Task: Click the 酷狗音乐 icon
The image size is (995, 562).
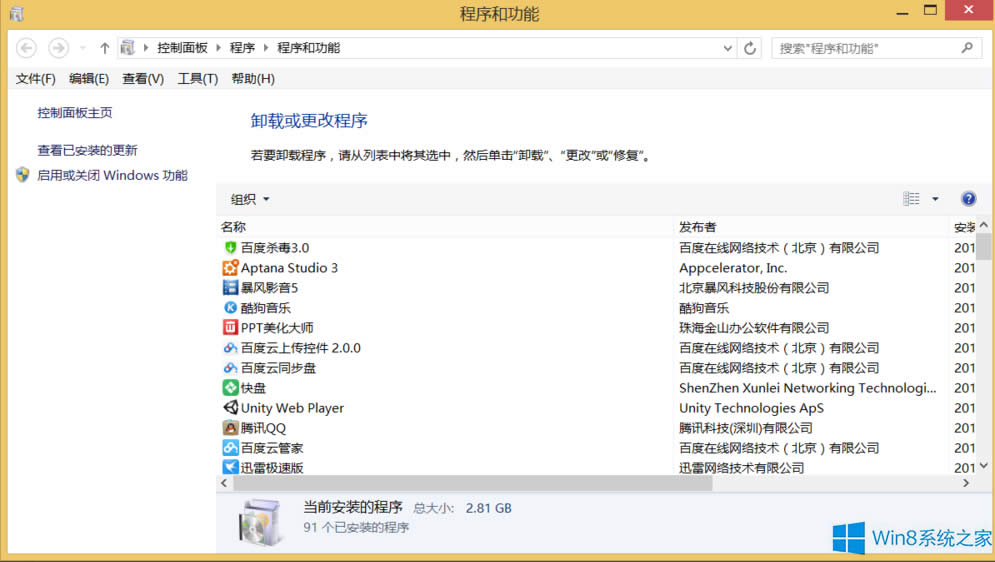Action: 230,308
